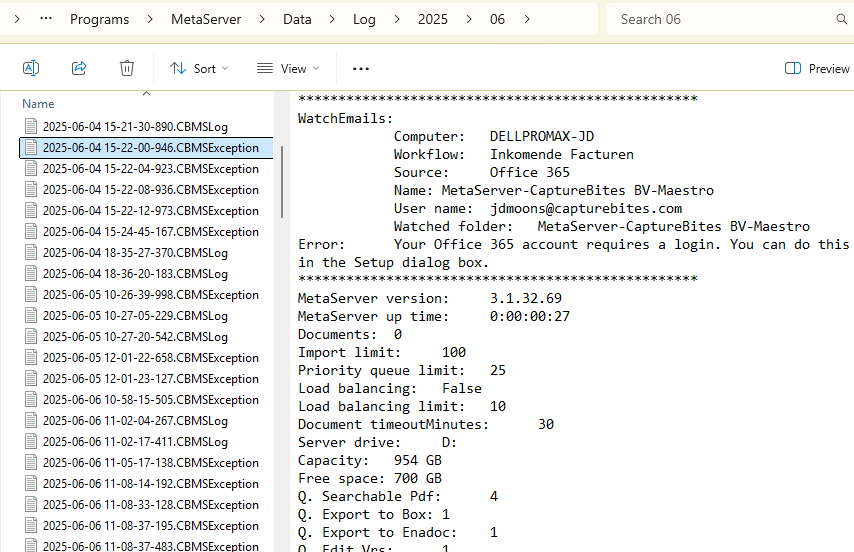Click file icon of 2025-06-05 12-01-22-658.CBMSException
This screenshot has width=854, height=552.
[31, 357]
